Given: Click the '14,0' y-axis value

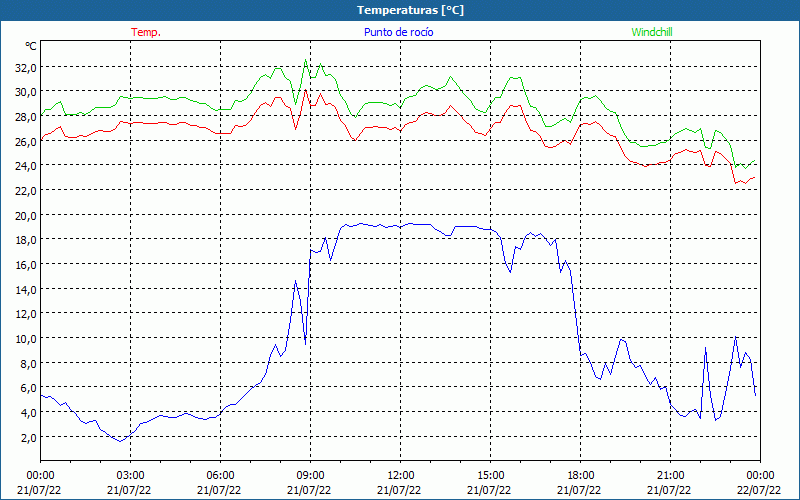Looking at the screenshot, I should pos(26,290).
